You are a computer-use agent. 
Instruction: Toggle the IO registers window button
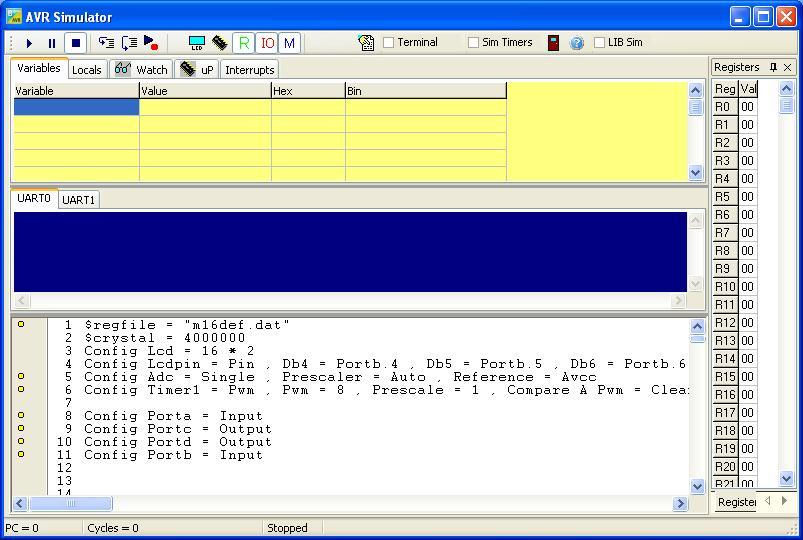click(x=267, y=43)
